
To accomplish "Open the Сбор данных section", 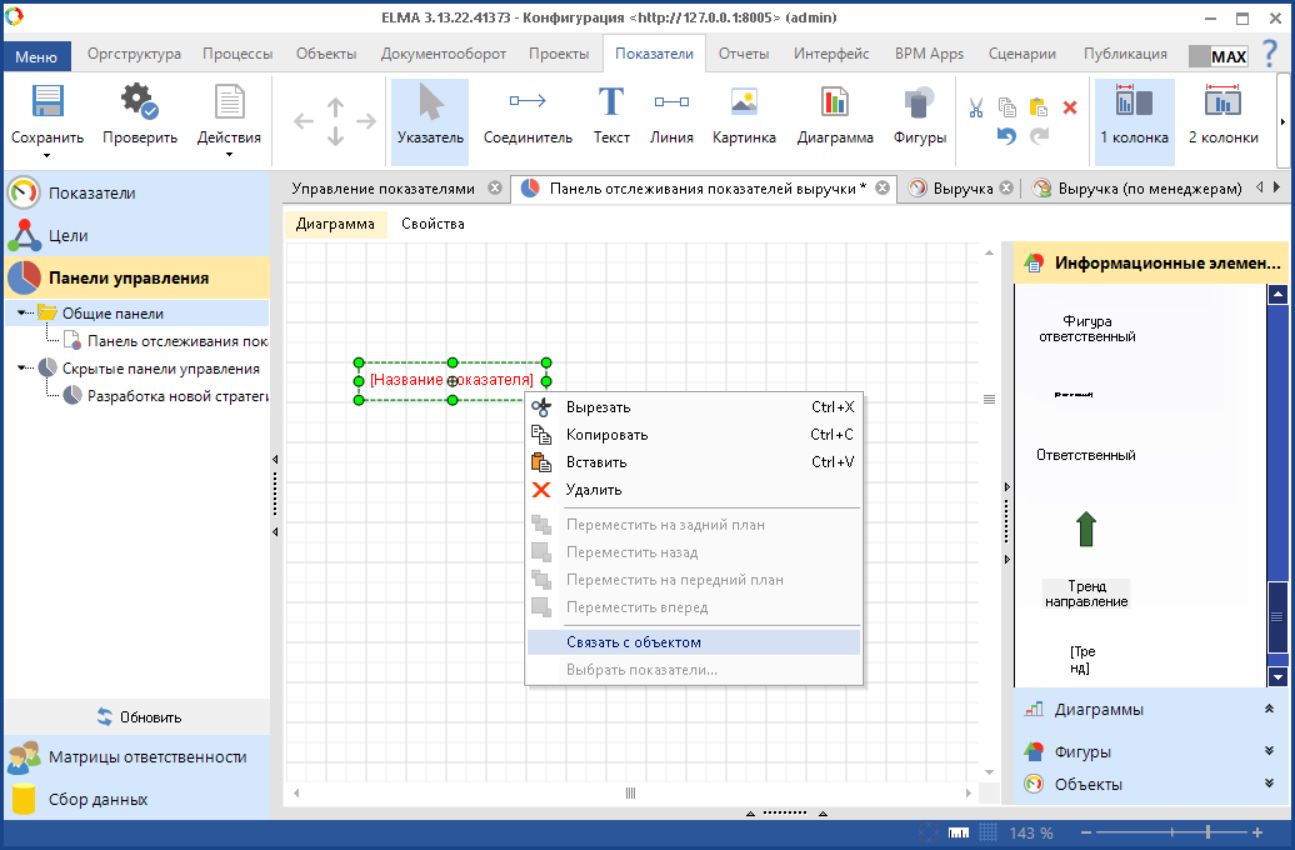I will tap(136, 799).
